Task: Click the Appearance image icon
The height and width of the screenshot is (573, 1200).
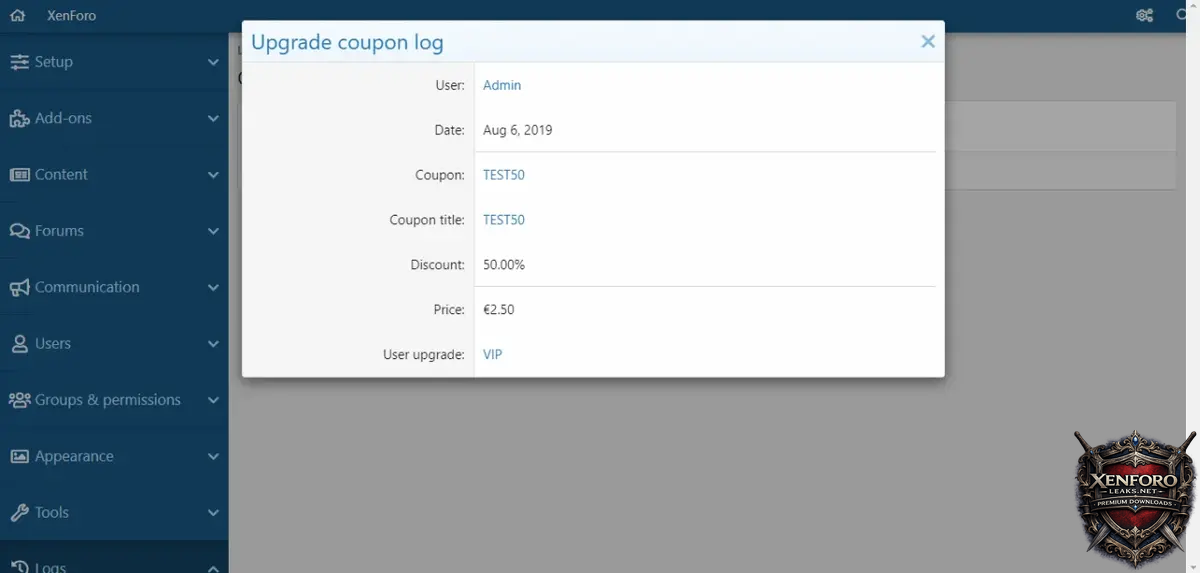Action: pos(19,457)
